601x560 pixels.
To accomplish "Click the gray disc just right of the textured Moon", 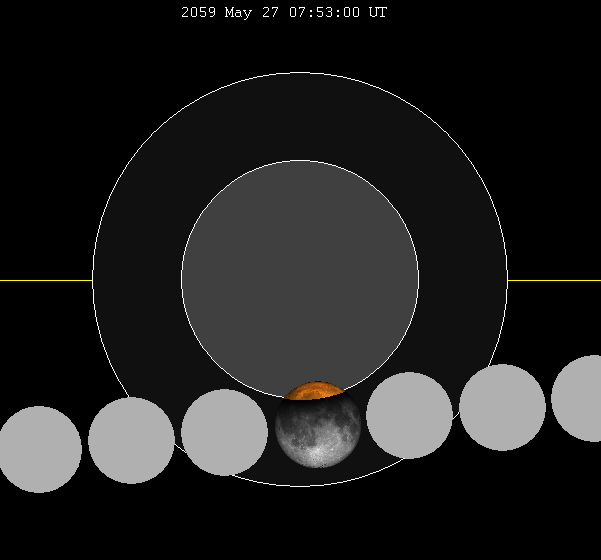I will pyautogui.click(x=409, y=415).
